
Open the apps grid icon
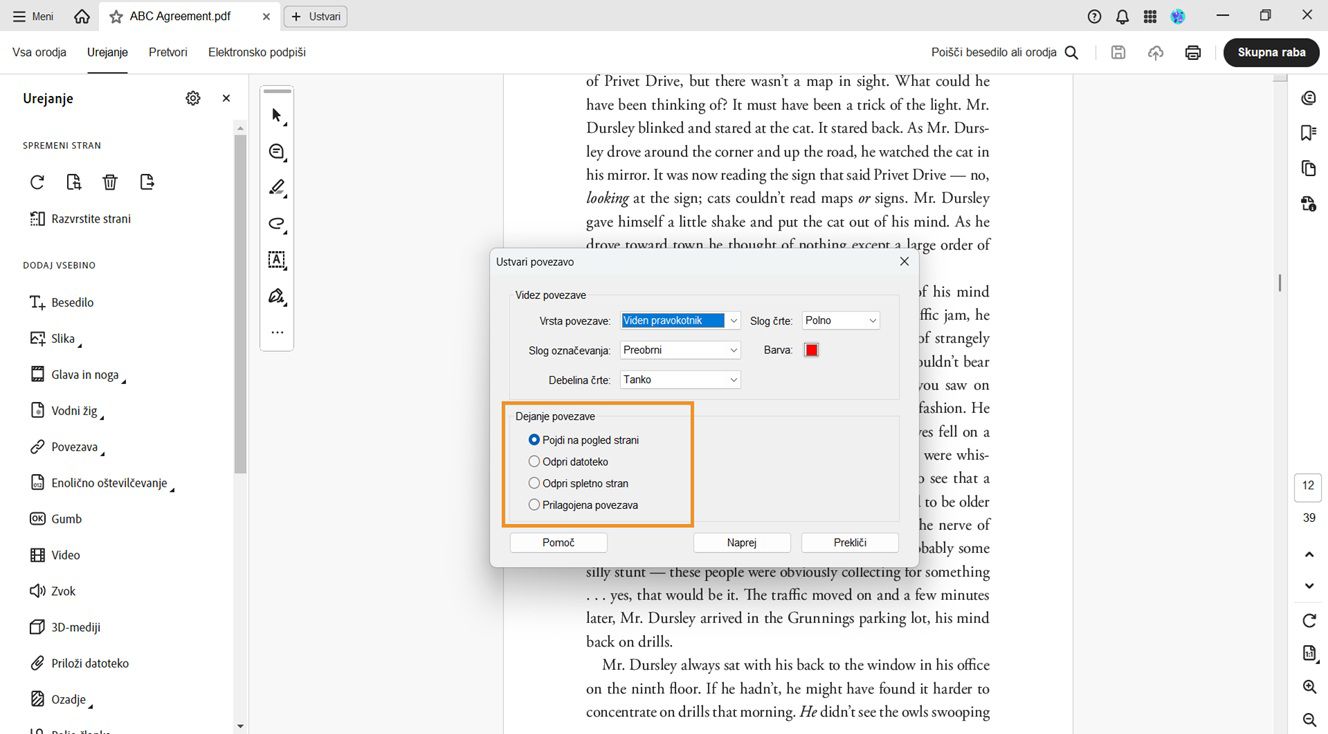point(1150,16)
